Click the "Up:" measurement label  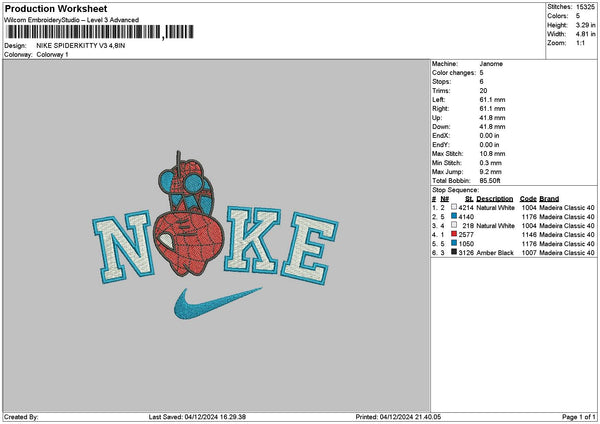pos(437,118)
